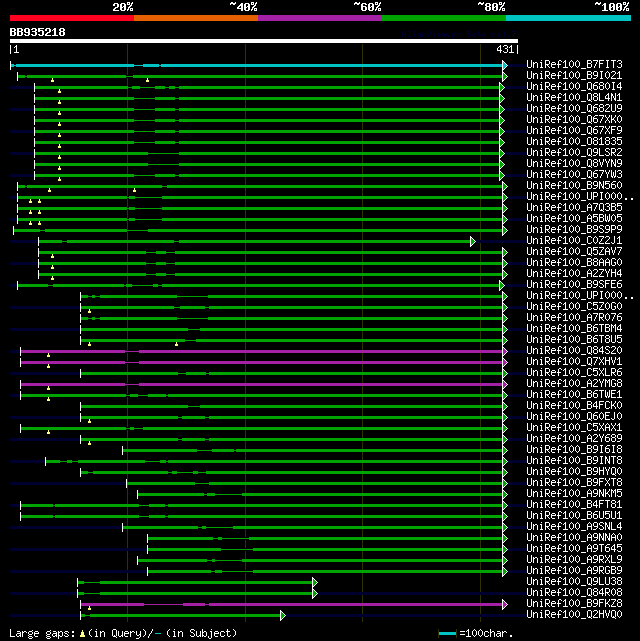The image size is (640, 641).
Task: Open the UniRef100_Q680I4 hit label
Action: [574, 86]
